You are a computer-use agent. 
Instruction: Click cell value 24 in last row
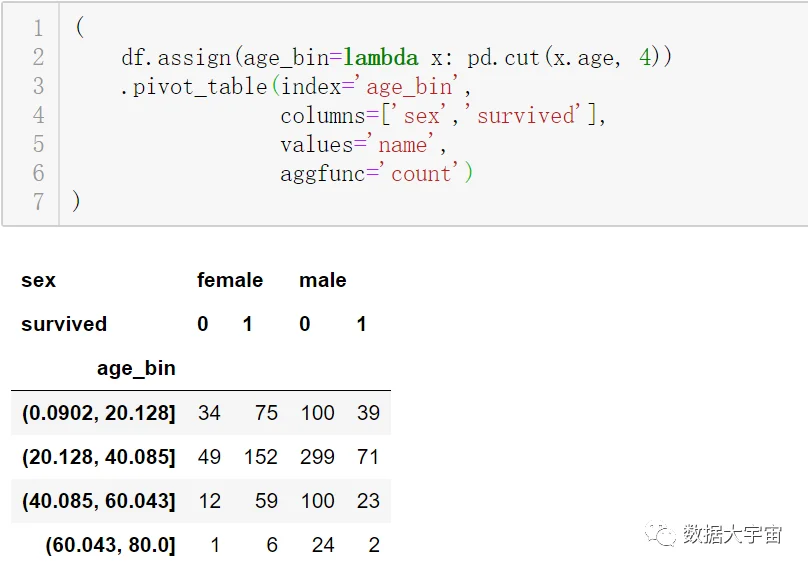tap(323, 545)
